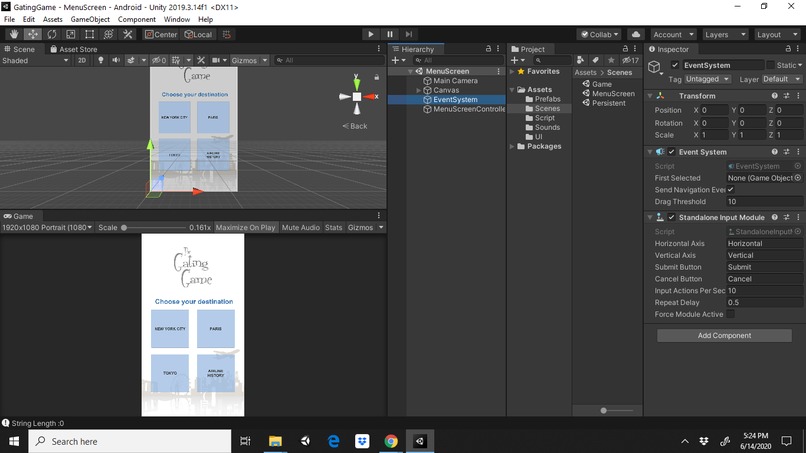The height and width of the screenshot is (453, 806).
Task: Toggle scene lighting bulb icon
Action: point(101,60)
